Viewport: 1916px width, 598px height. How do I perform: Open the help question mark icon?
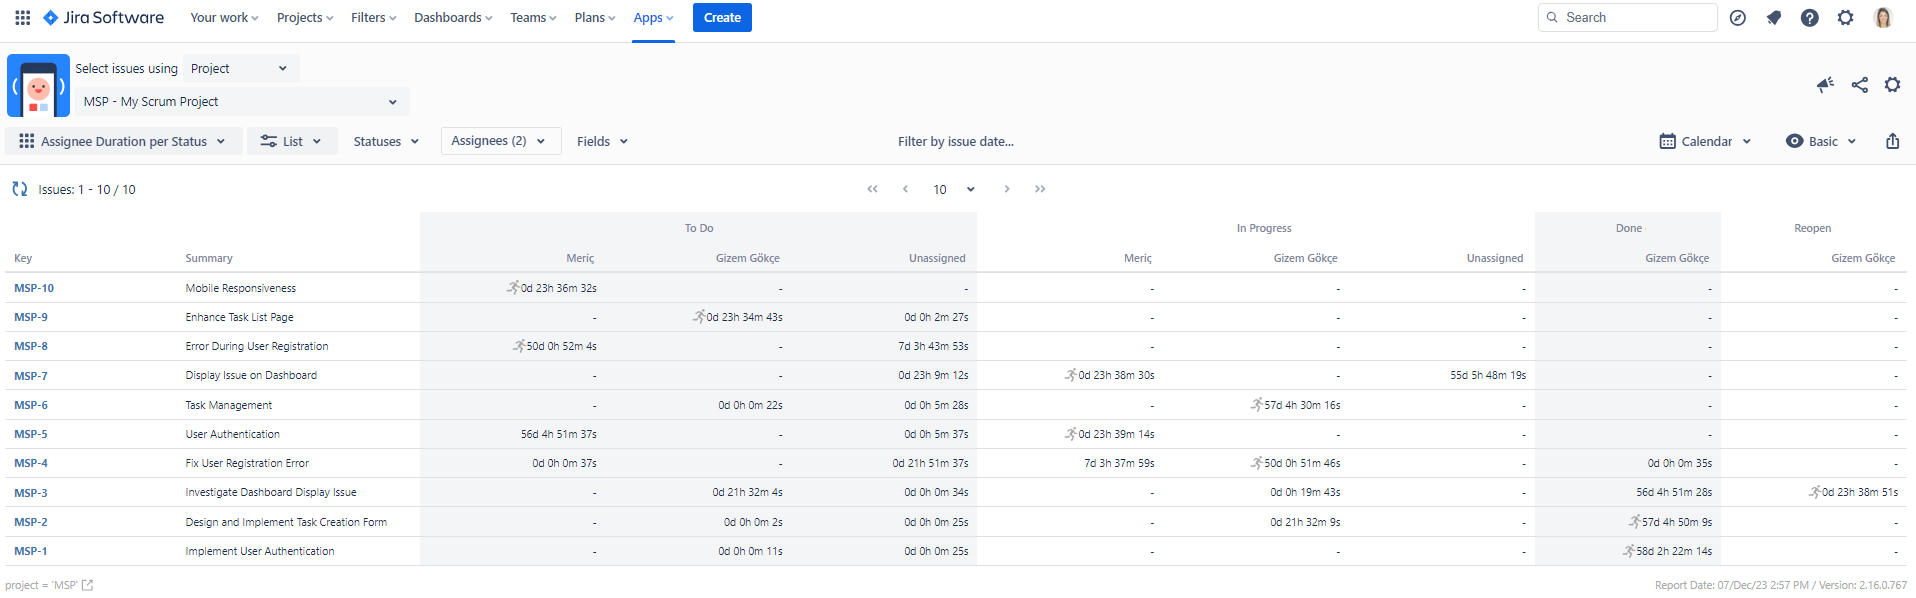pyautogui.click(x=1809, y=18)
